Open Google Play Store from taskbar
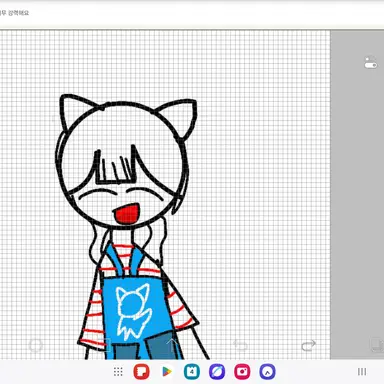This screenshot has width=384, height=384. point(167,372)
